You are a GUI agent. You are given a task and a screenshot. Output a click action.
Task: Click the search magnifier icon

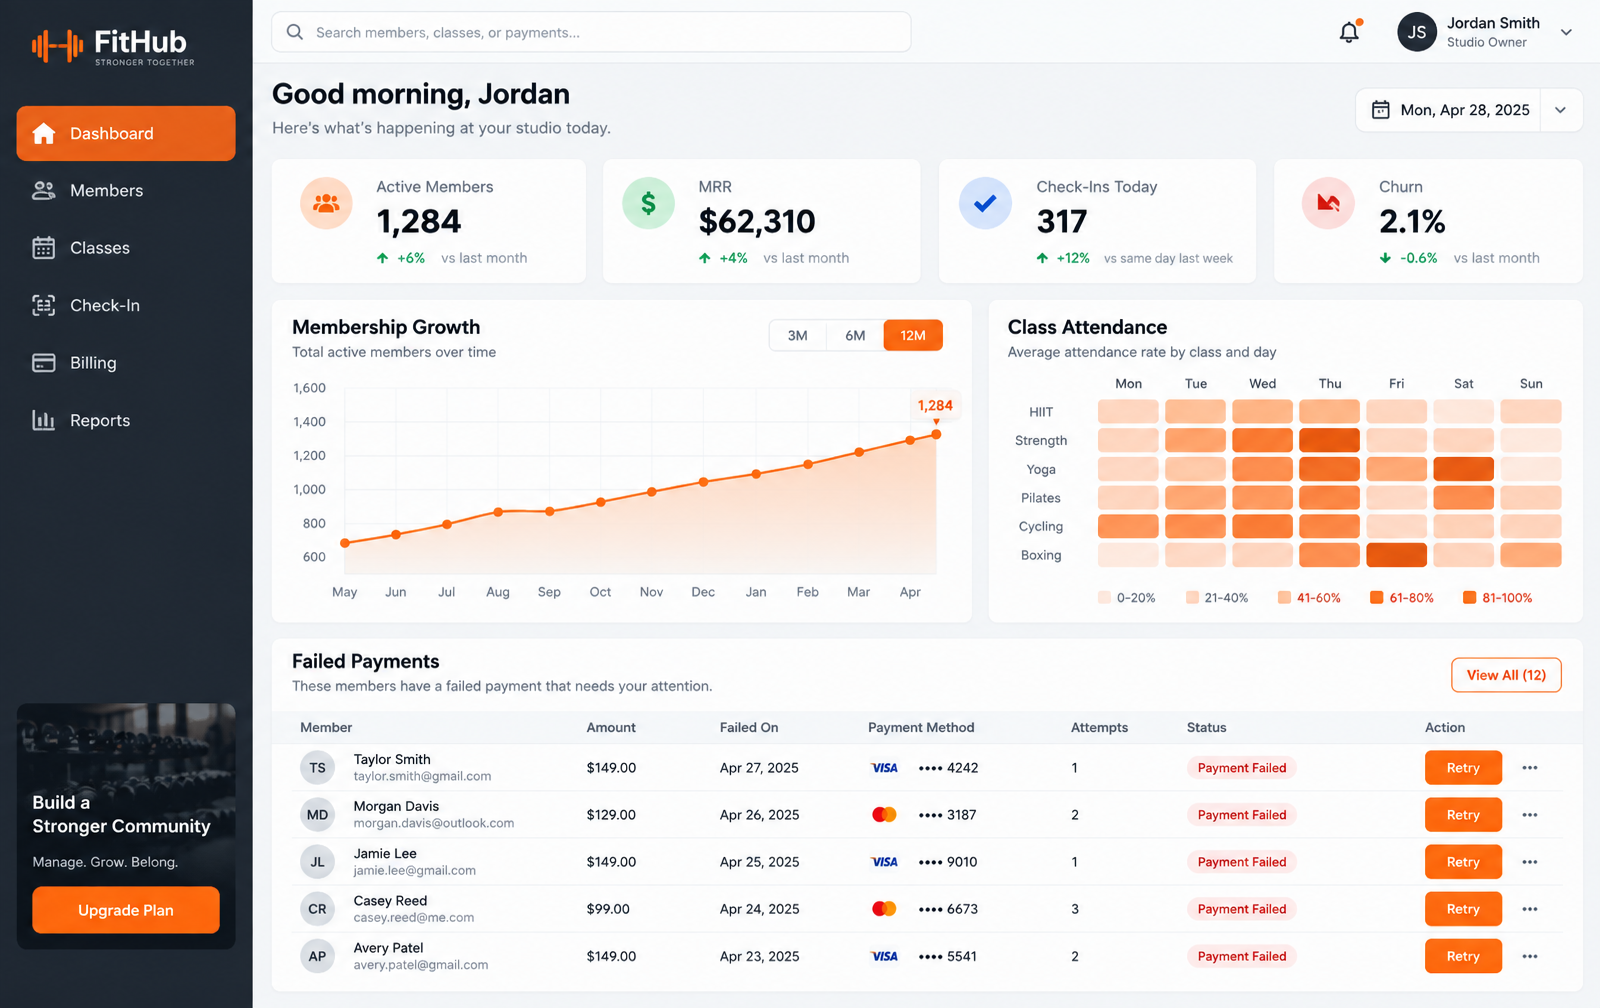295,32
